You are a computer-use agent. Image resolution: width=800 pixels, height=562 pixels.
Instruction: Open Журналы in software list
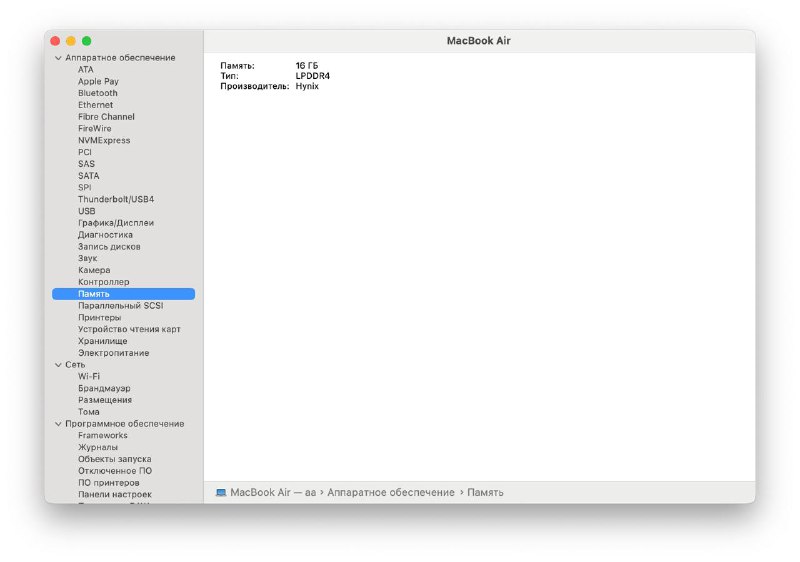97,447
